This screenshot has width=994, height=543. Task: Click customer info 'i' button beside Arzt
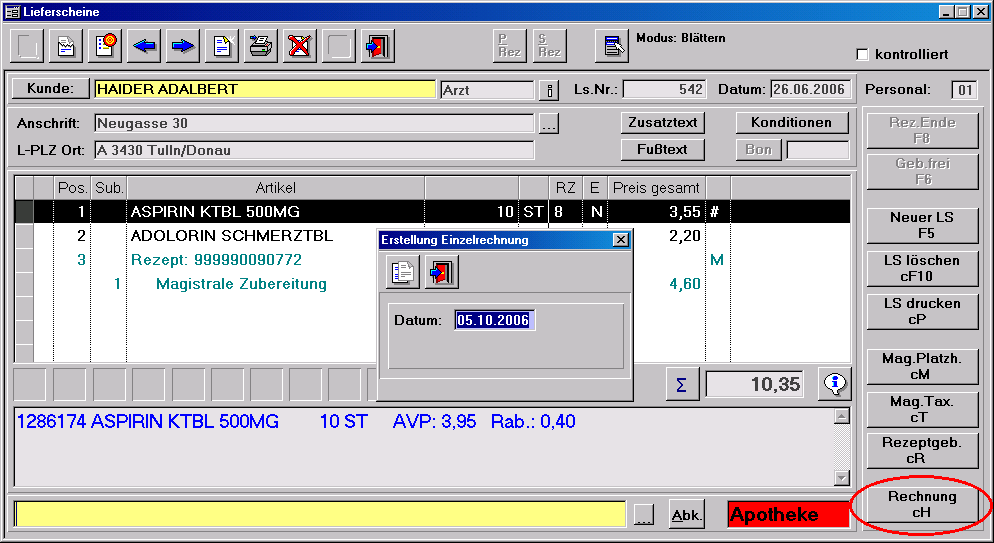click(549, 90)
